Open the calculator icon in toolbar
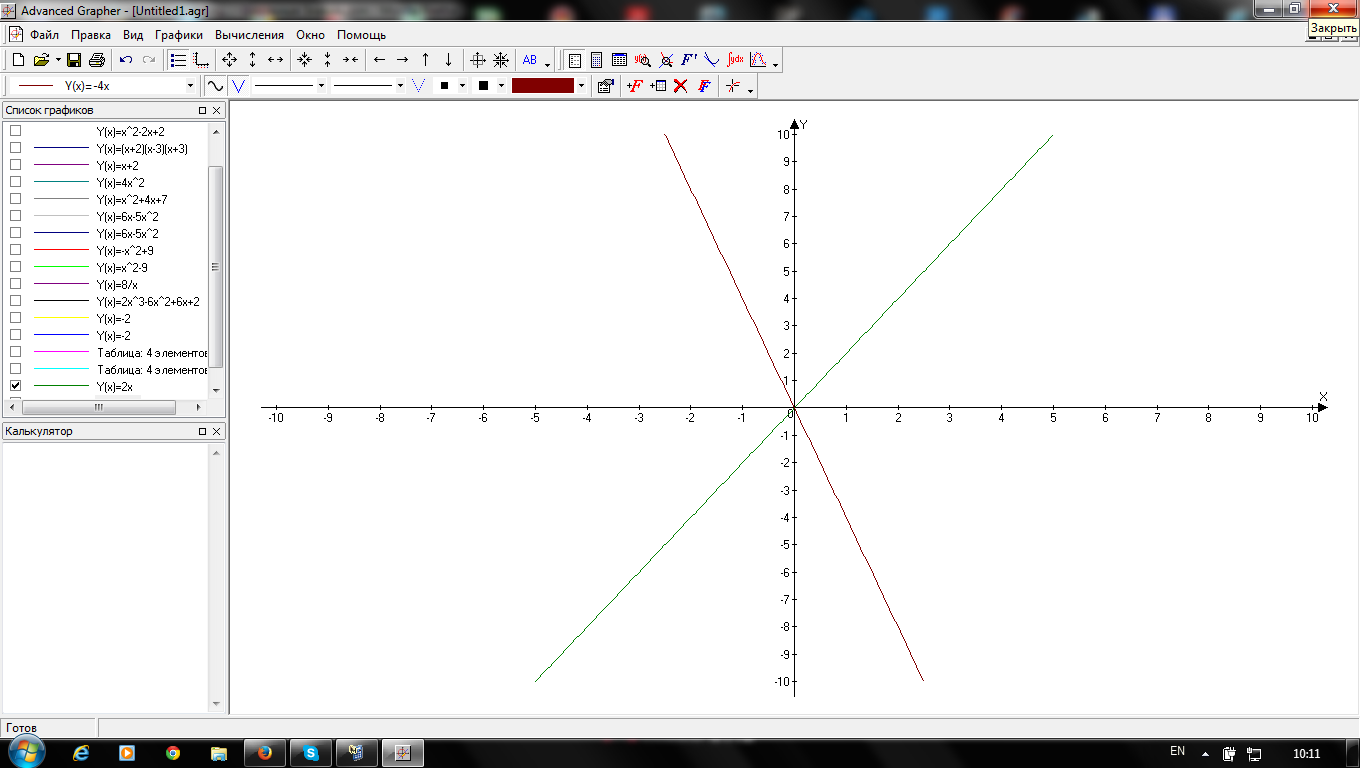The width and height of the screenshot is (1360, 768). pos(596,60)
